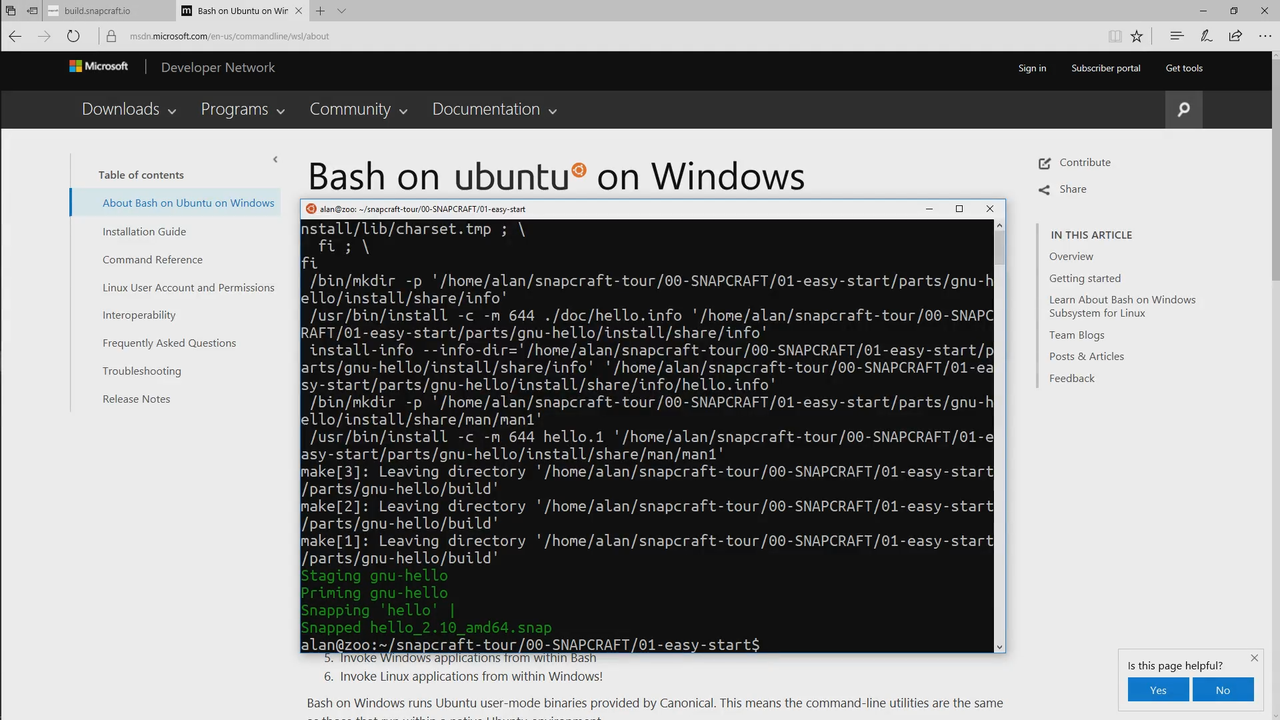This screenshot has width=1280, height=720.
Task: Add page to favorites with star icon
Action: click(x=1137, y=36)
